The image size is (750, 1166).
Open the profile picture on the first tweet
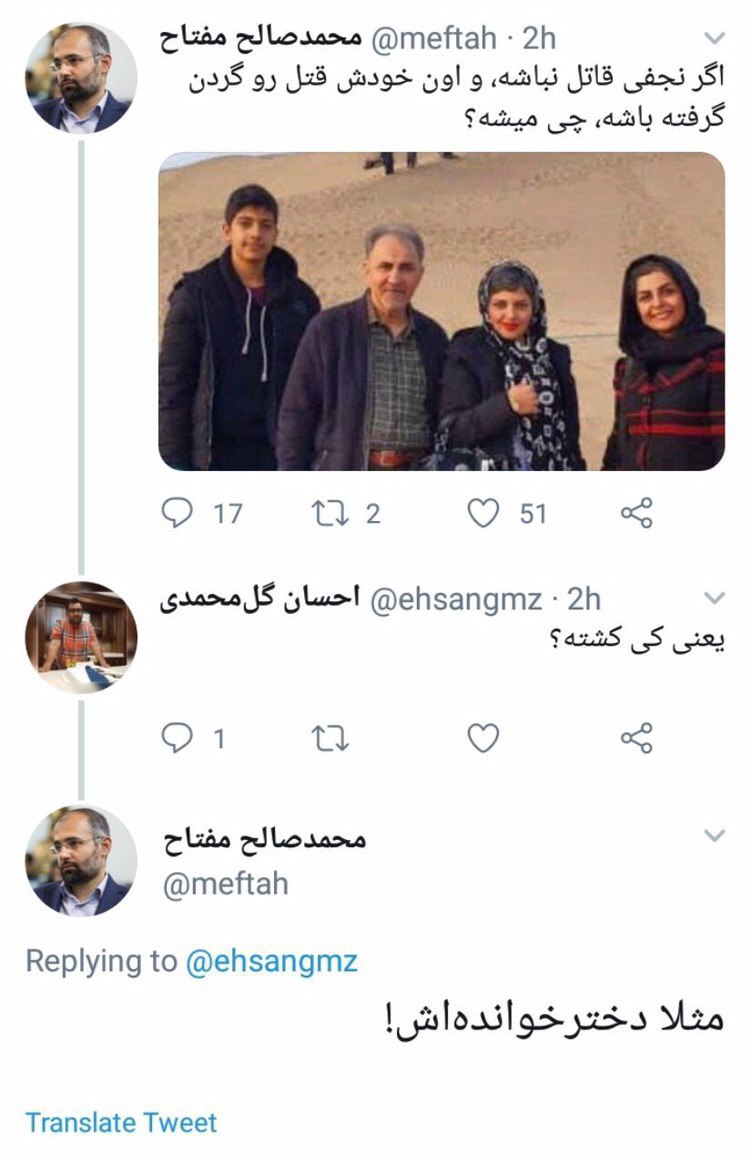80,78
